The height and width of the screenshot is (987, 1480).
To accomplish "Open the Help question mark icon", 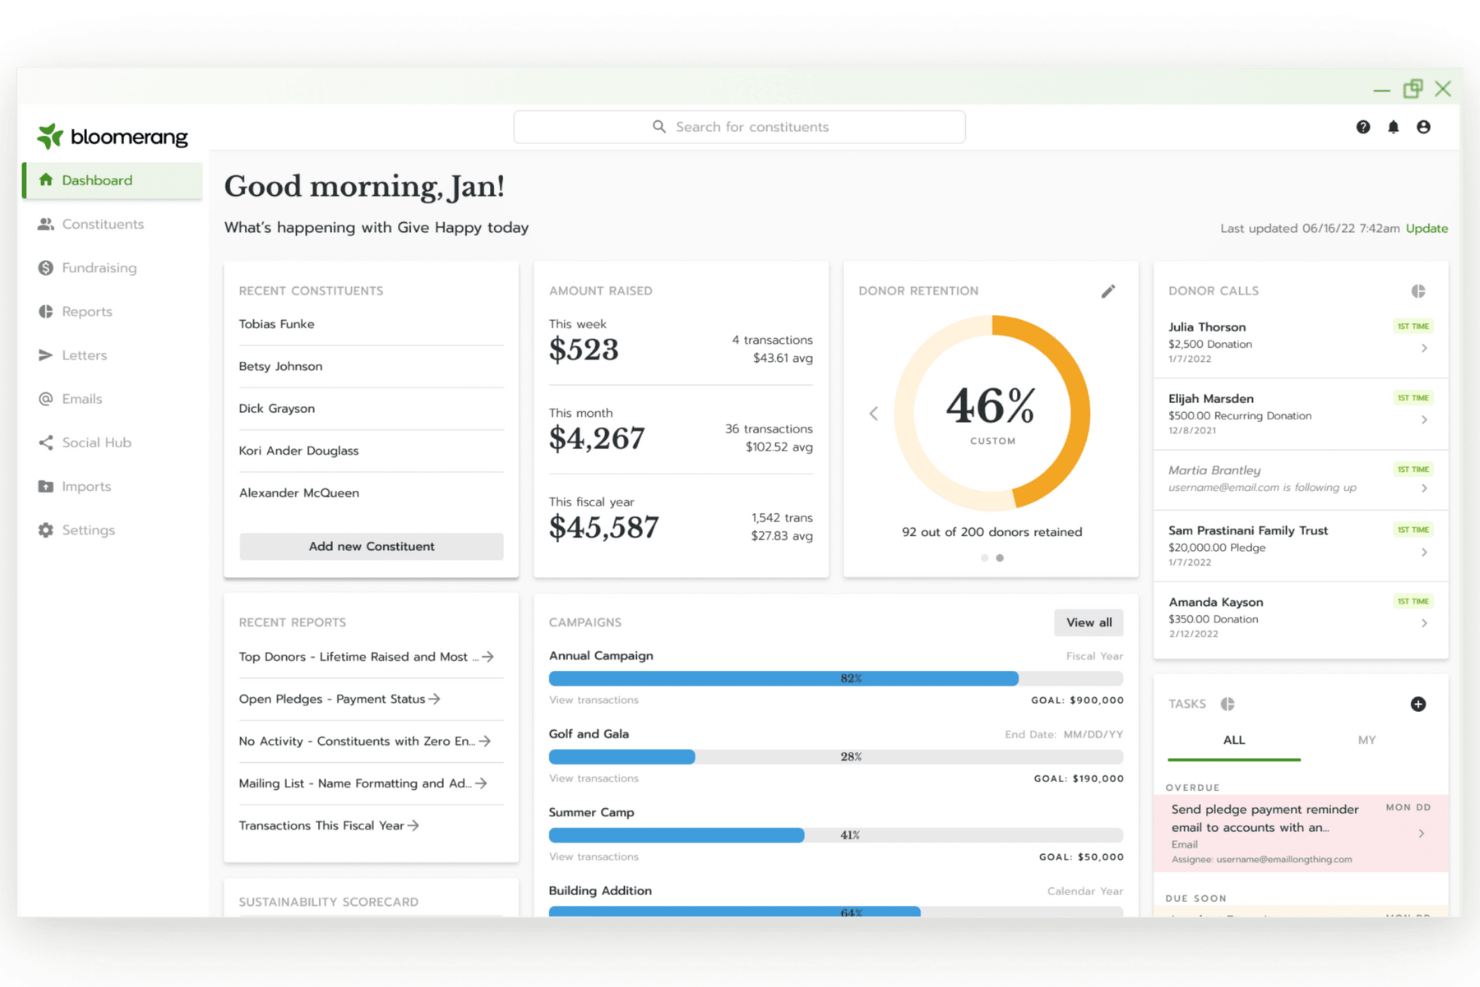I will [1363, 126].
